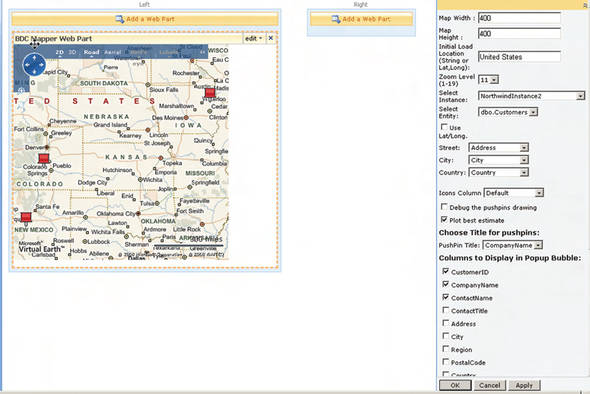Viewport: 590px width, 394px height.
Task: Check PostalCode column checkbox
Action: click(x=446, y=362)
